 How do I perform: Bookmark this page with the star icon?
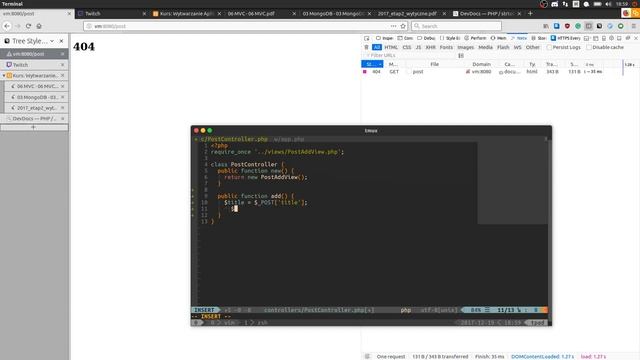pos(403,26)
